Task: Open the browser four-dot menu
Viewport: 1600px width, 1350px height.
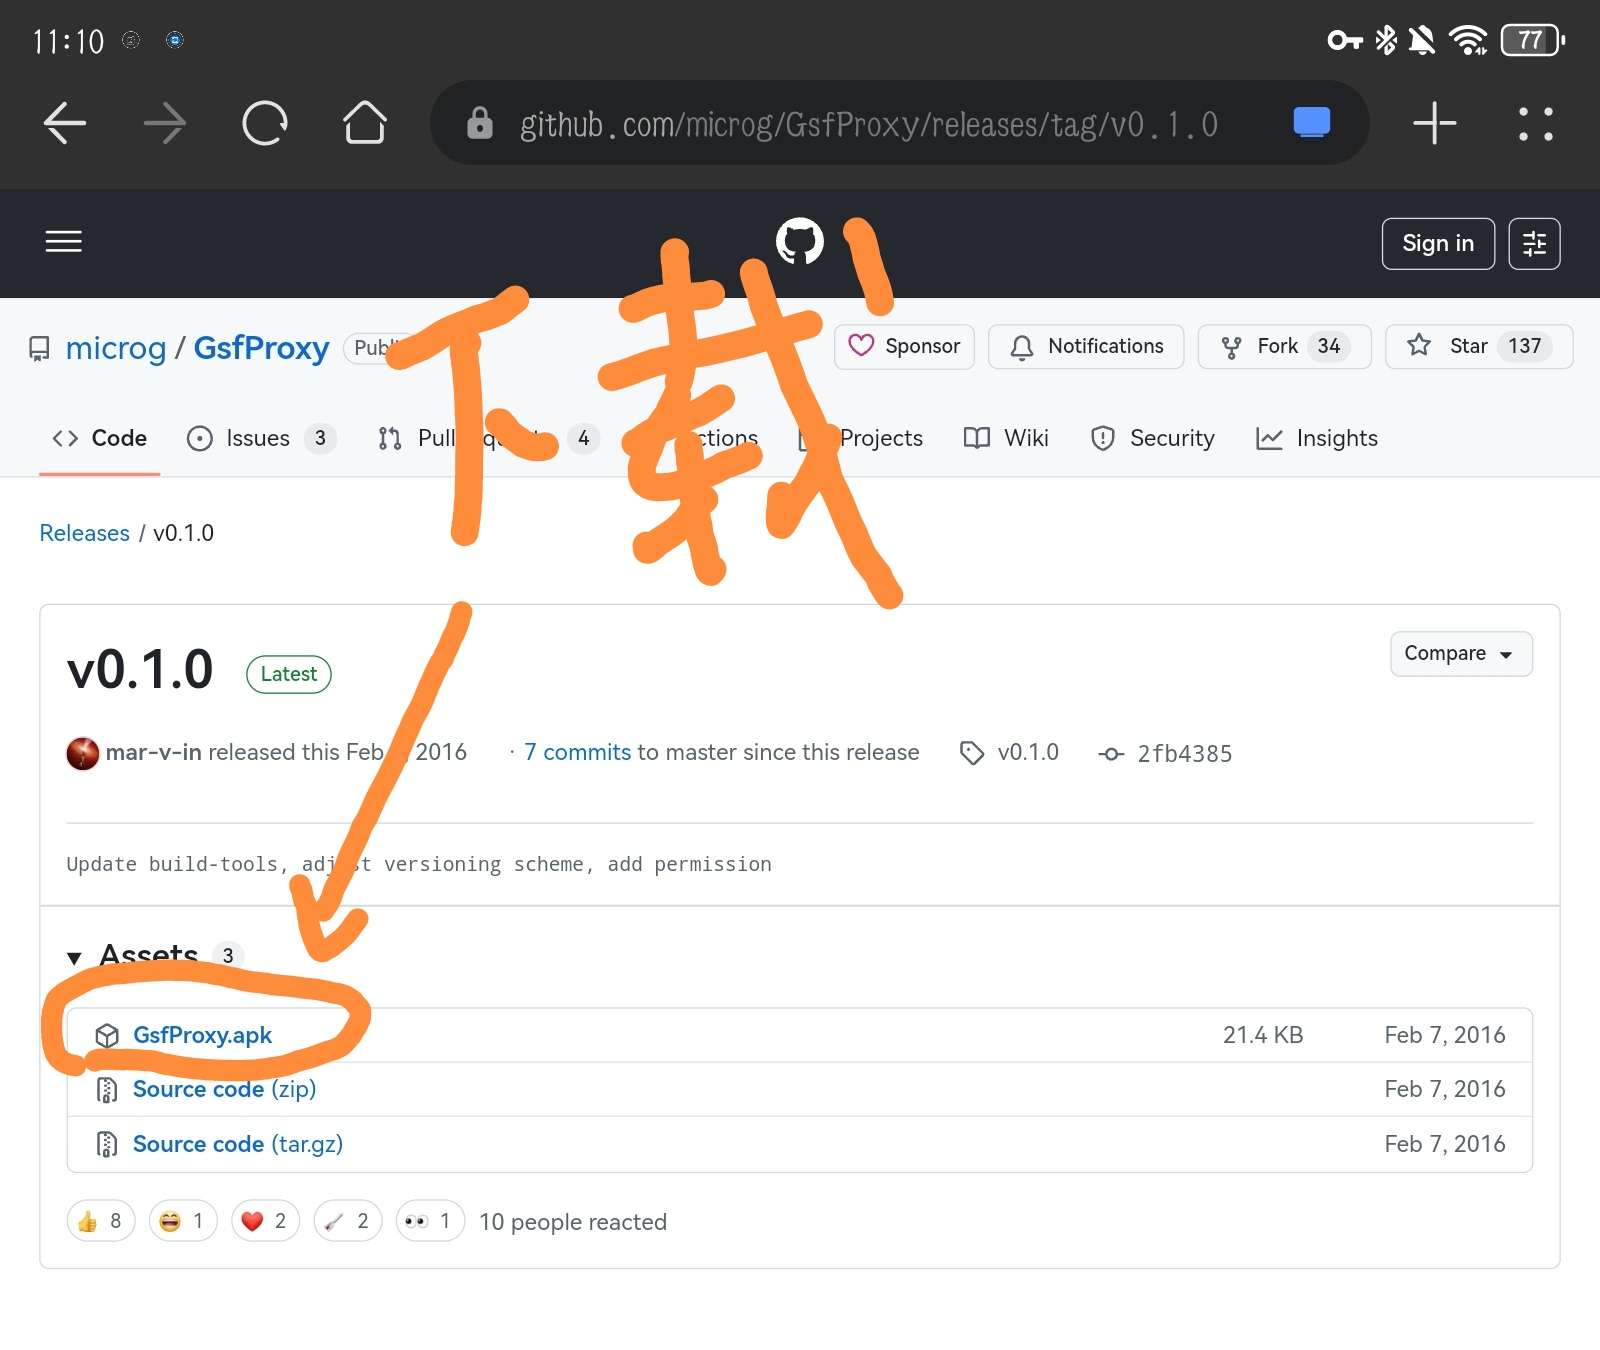Action: 1535,124
